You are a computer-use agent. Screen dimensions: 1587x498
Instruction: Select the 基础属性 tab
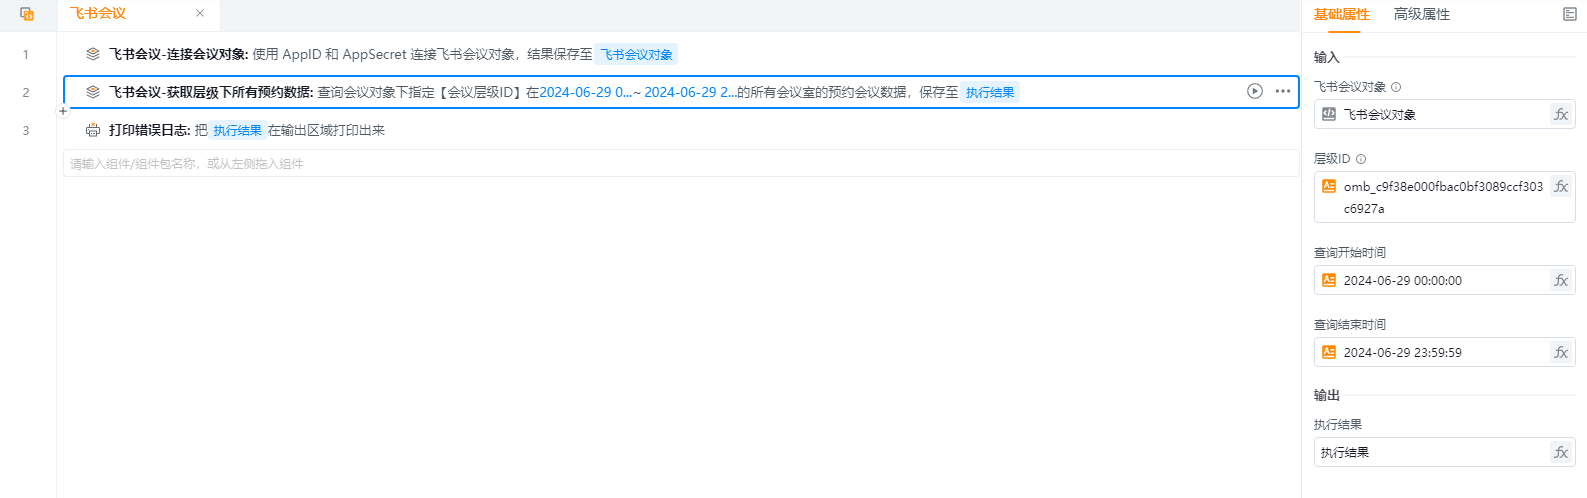pyautogui.click(x=1341, y=14)
